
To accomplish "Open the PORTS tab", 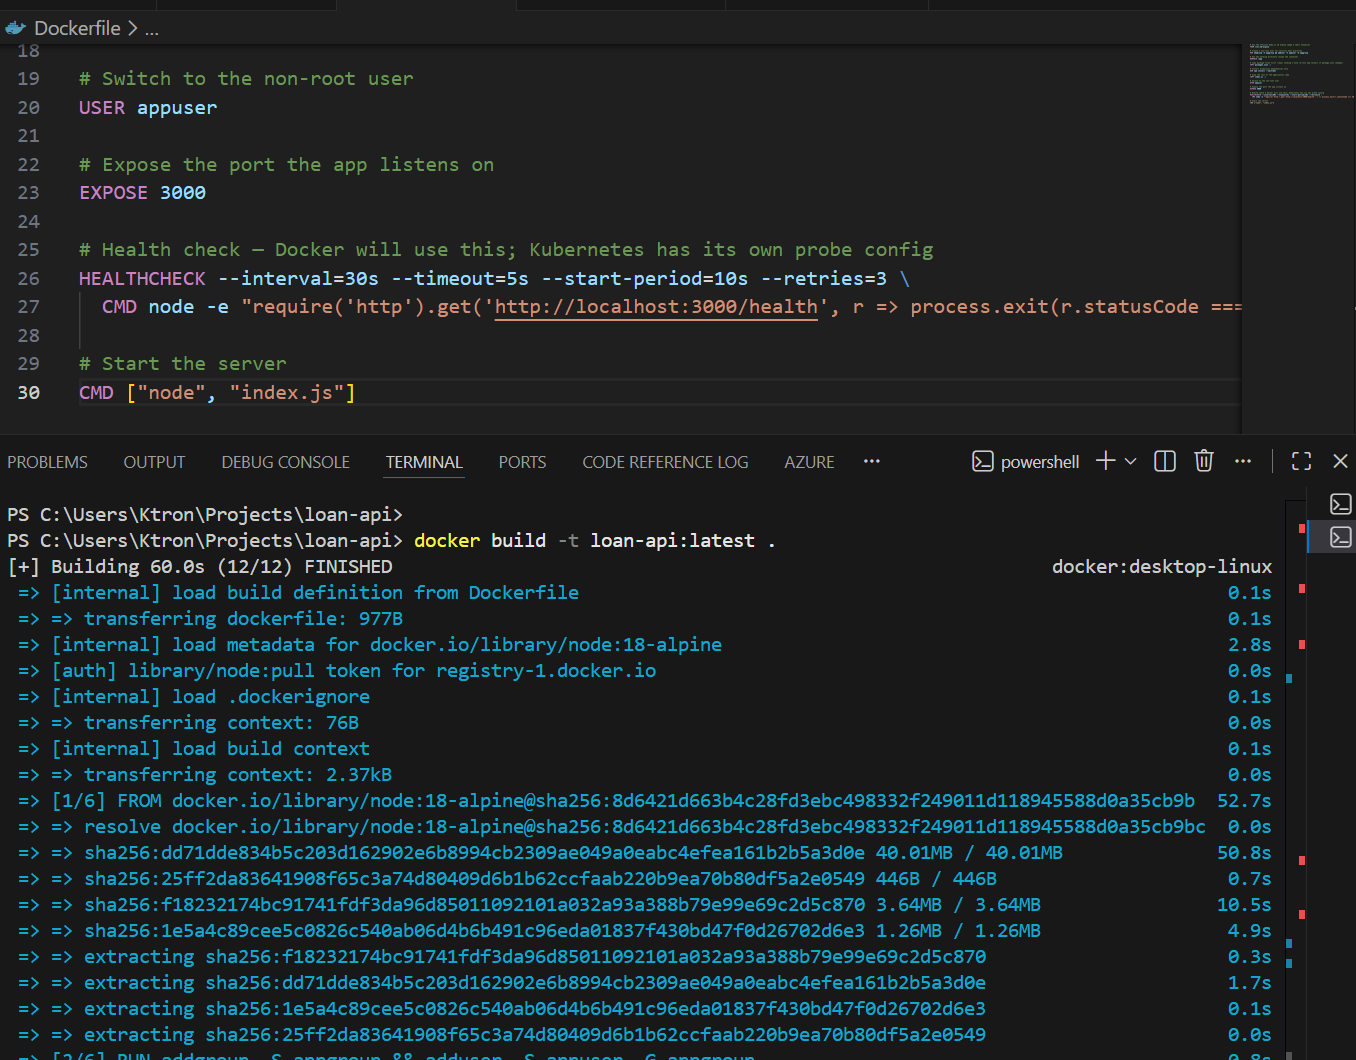I will click(522, 462).
